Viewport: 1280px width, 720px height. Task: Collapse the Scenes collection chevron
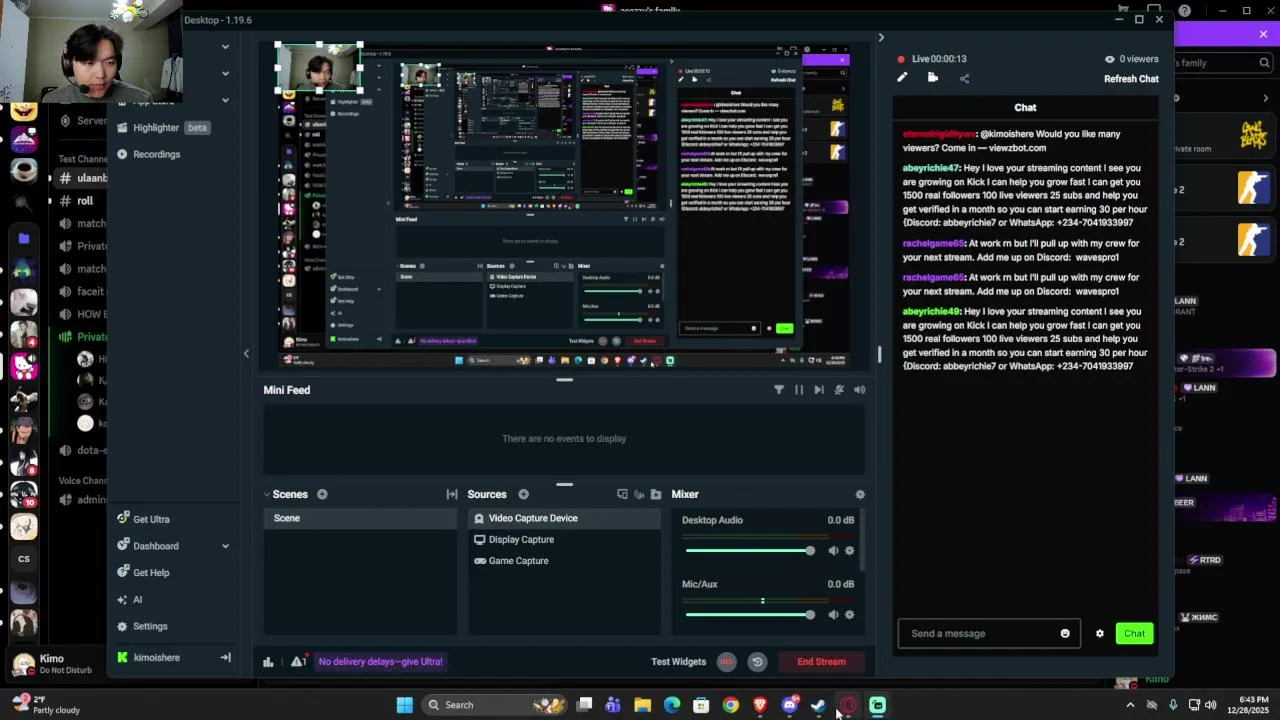[x=267, y=494]
